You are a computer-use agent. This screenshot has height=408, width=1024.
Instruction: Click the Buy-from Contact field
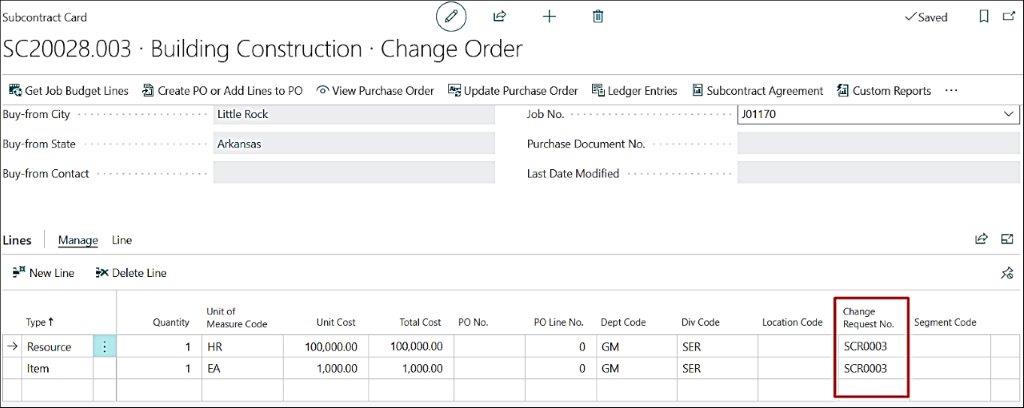pyautogui.click(x=354, y=174)
